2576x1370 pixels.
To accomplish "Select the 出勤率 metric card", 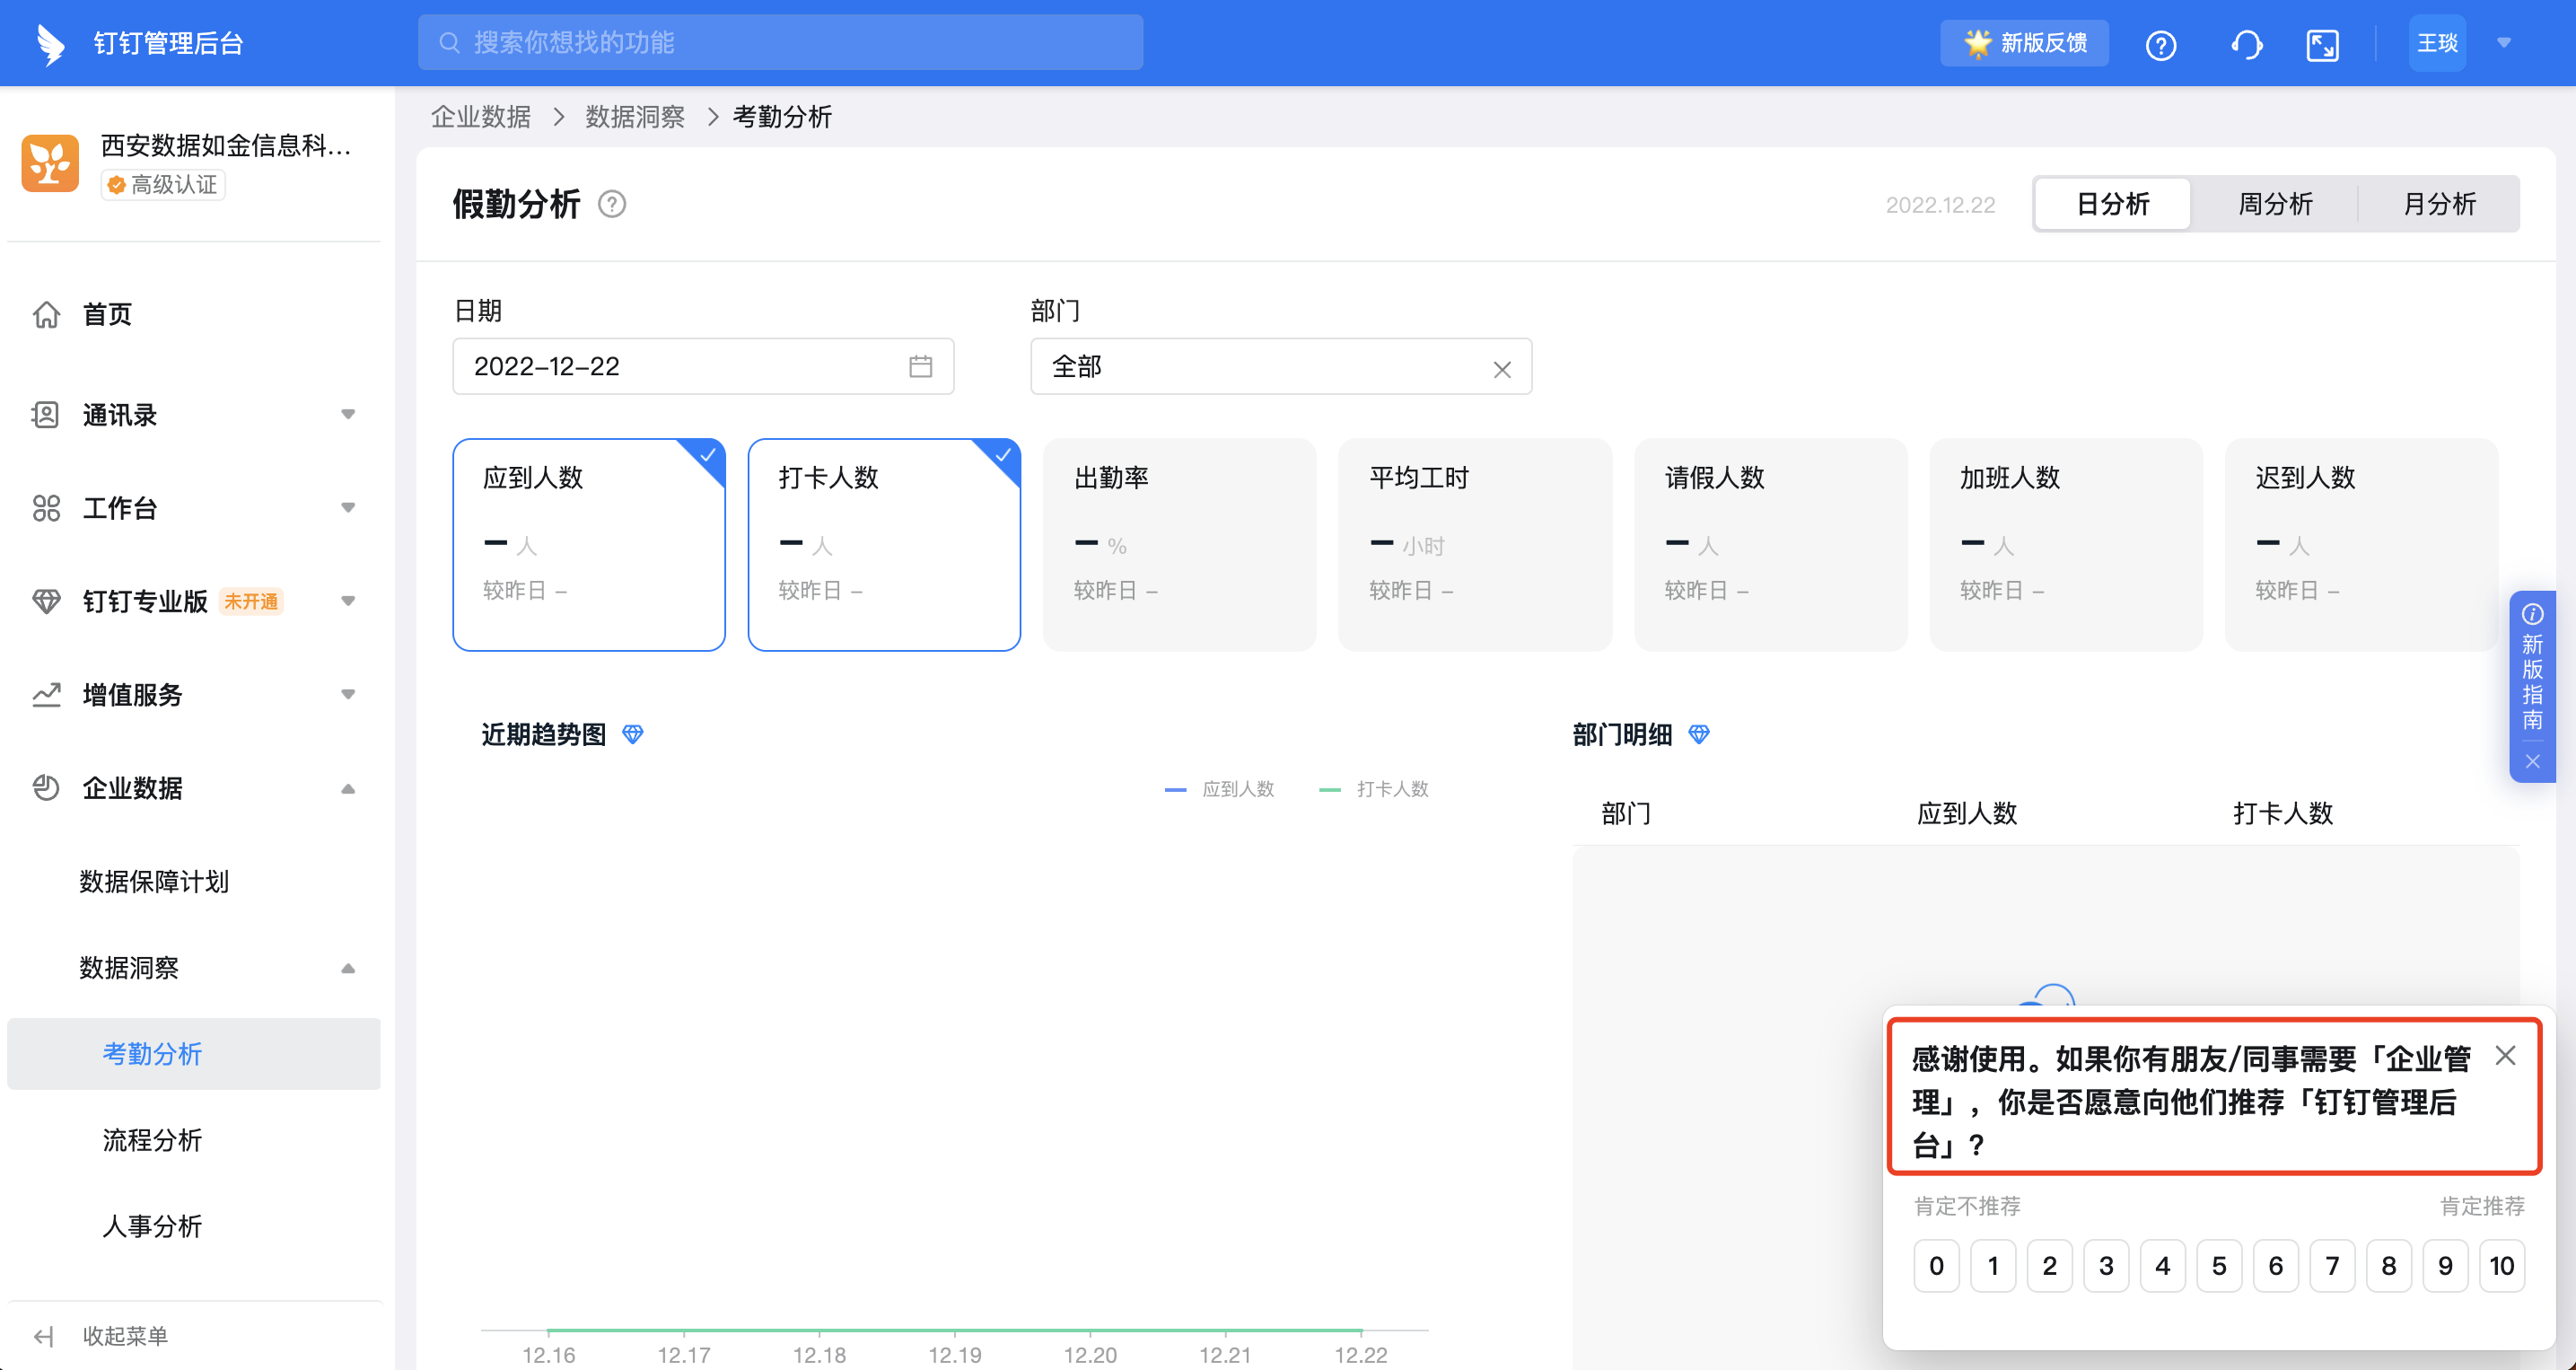I will [1179, 545].
